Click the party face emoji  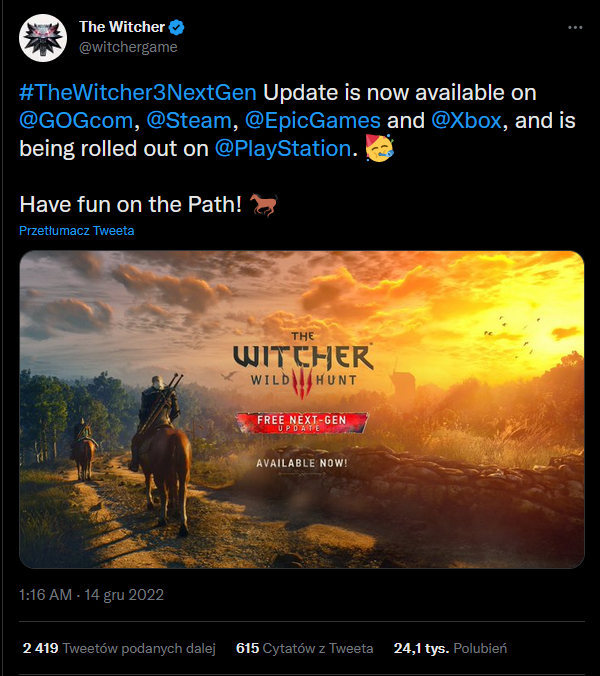[x=380, y=149]
